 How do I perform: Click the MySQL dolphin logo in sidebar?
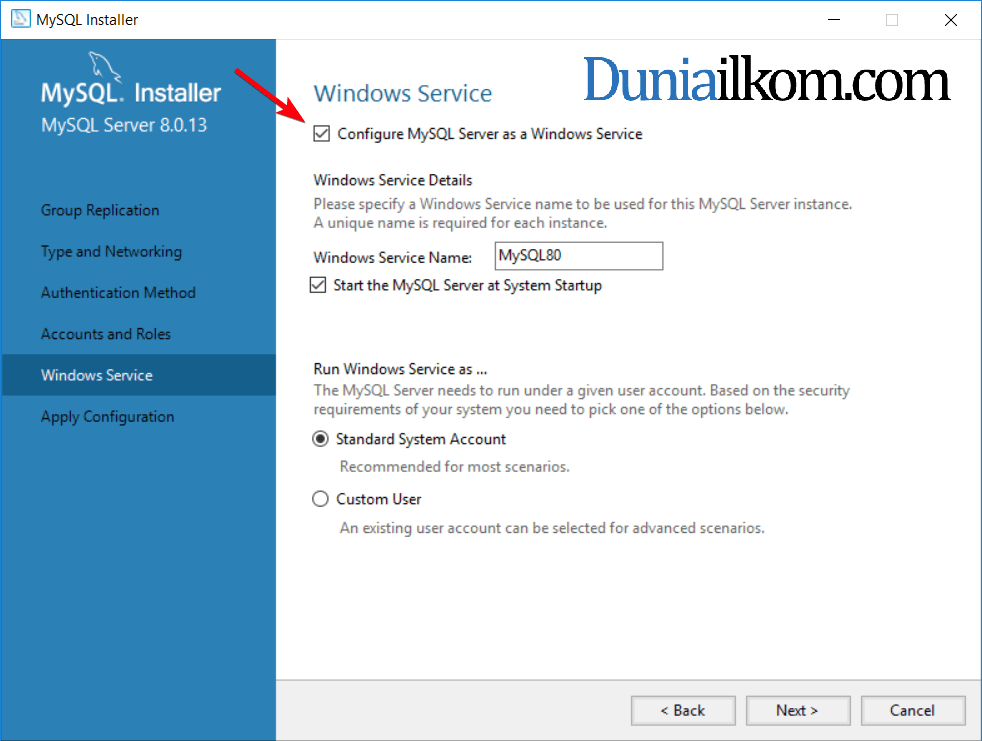coord(104,66)
